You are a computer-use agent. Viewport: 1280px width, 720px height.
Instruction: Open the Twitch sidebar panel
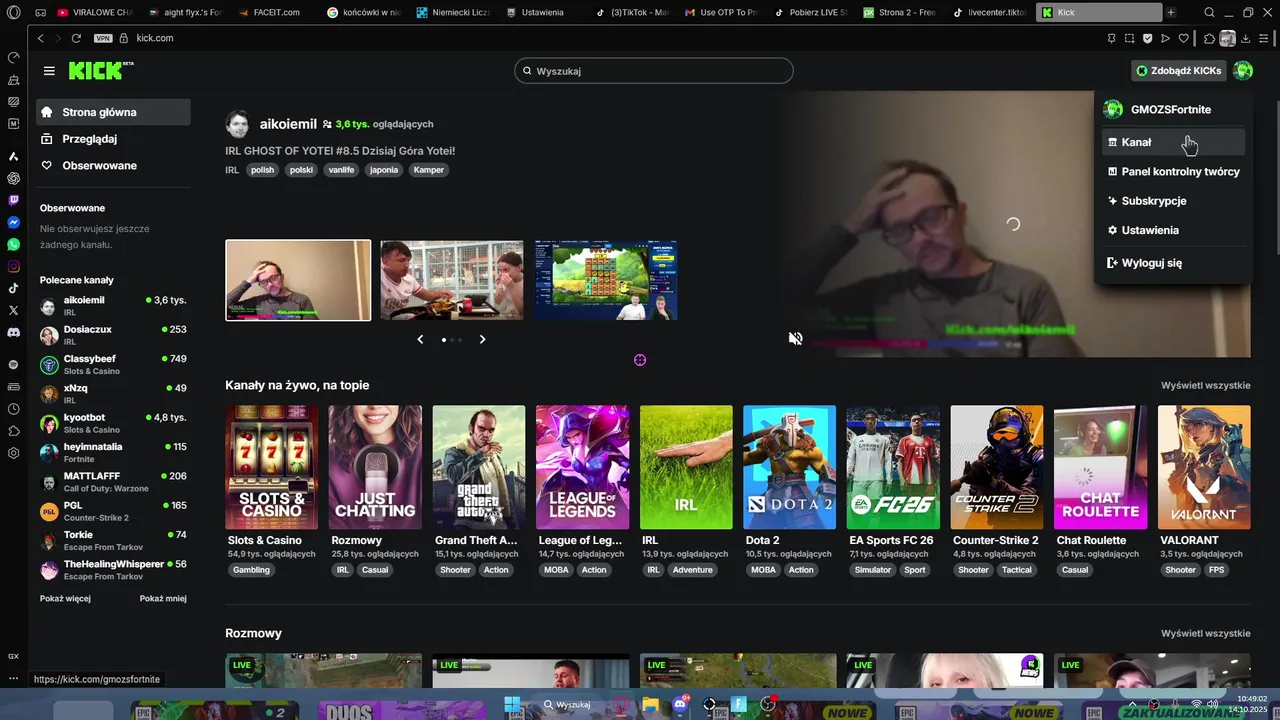tap(13, 200)
